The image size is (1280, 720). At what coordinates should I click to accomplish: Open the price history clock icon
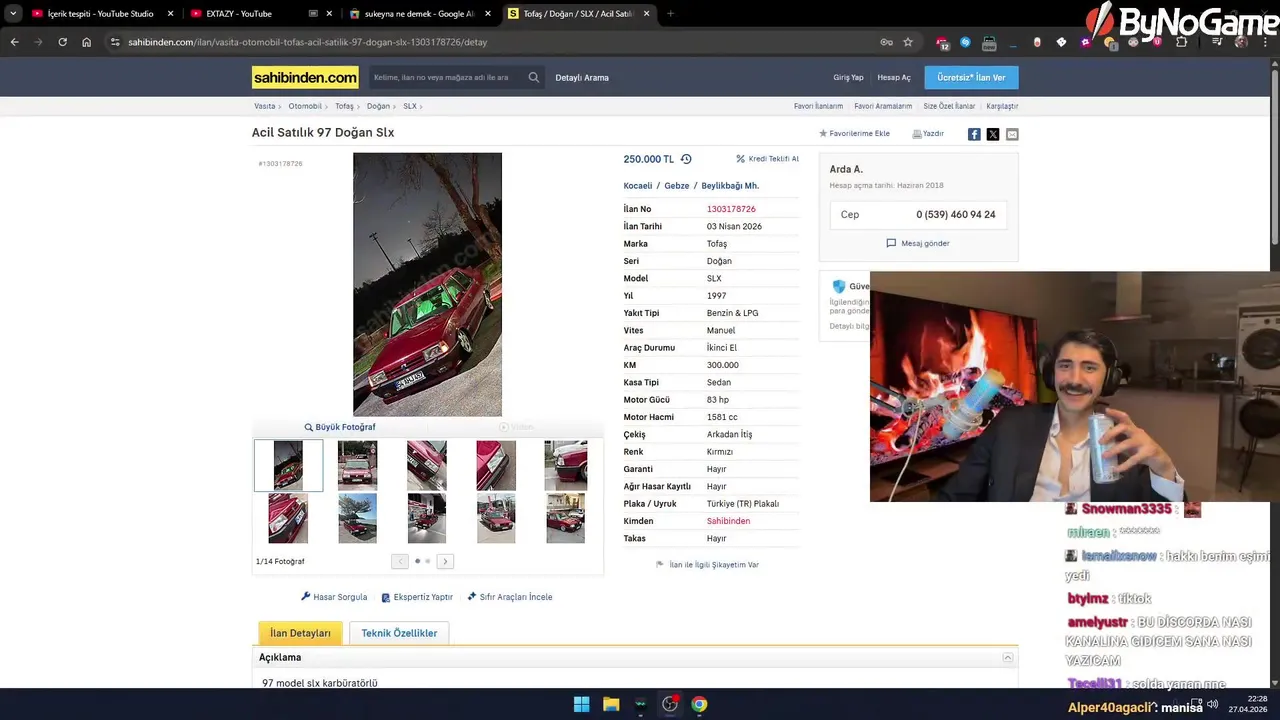[x=686, y=159]
